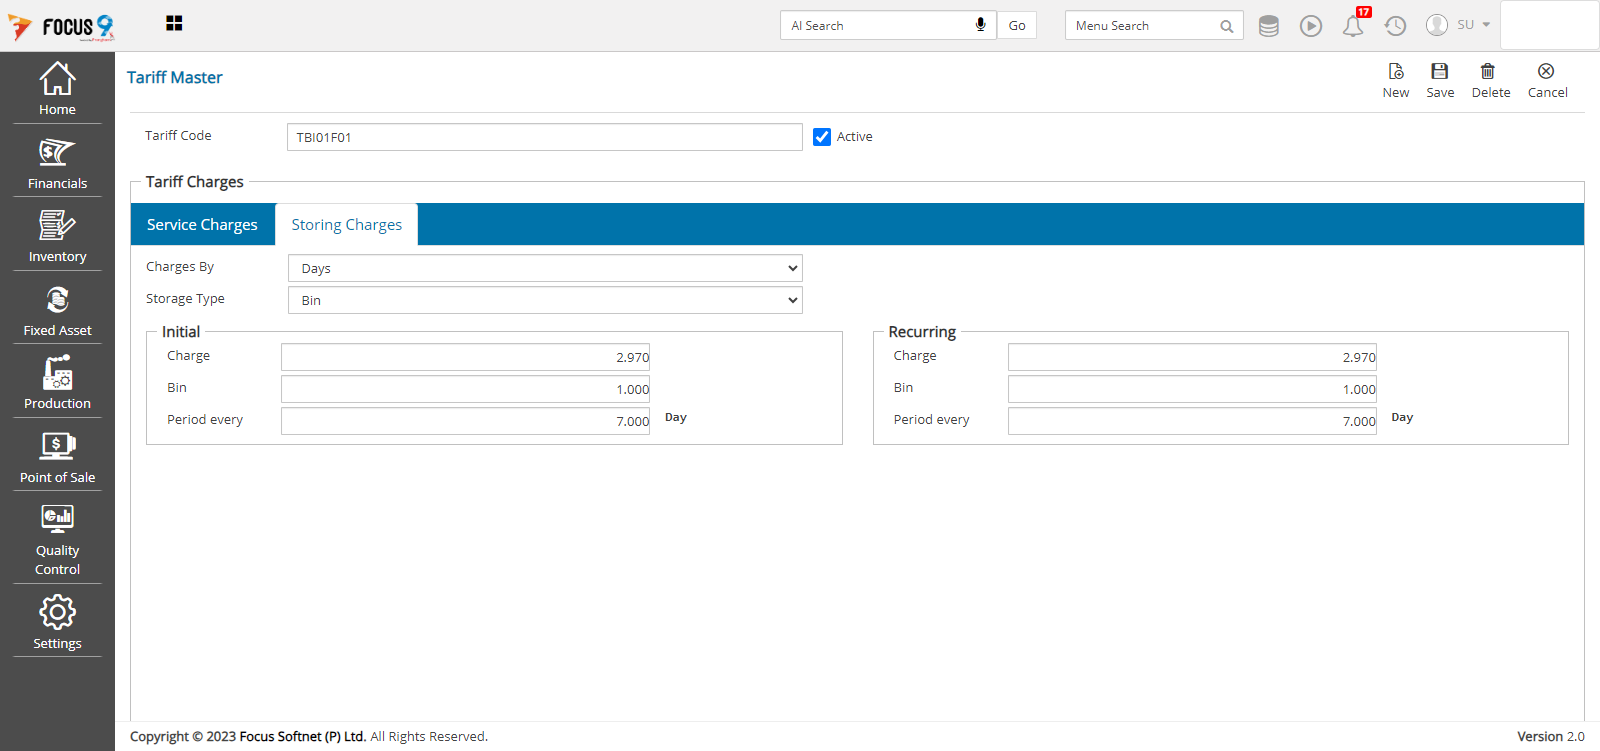Open Point of Sale module

pos(57,457)
